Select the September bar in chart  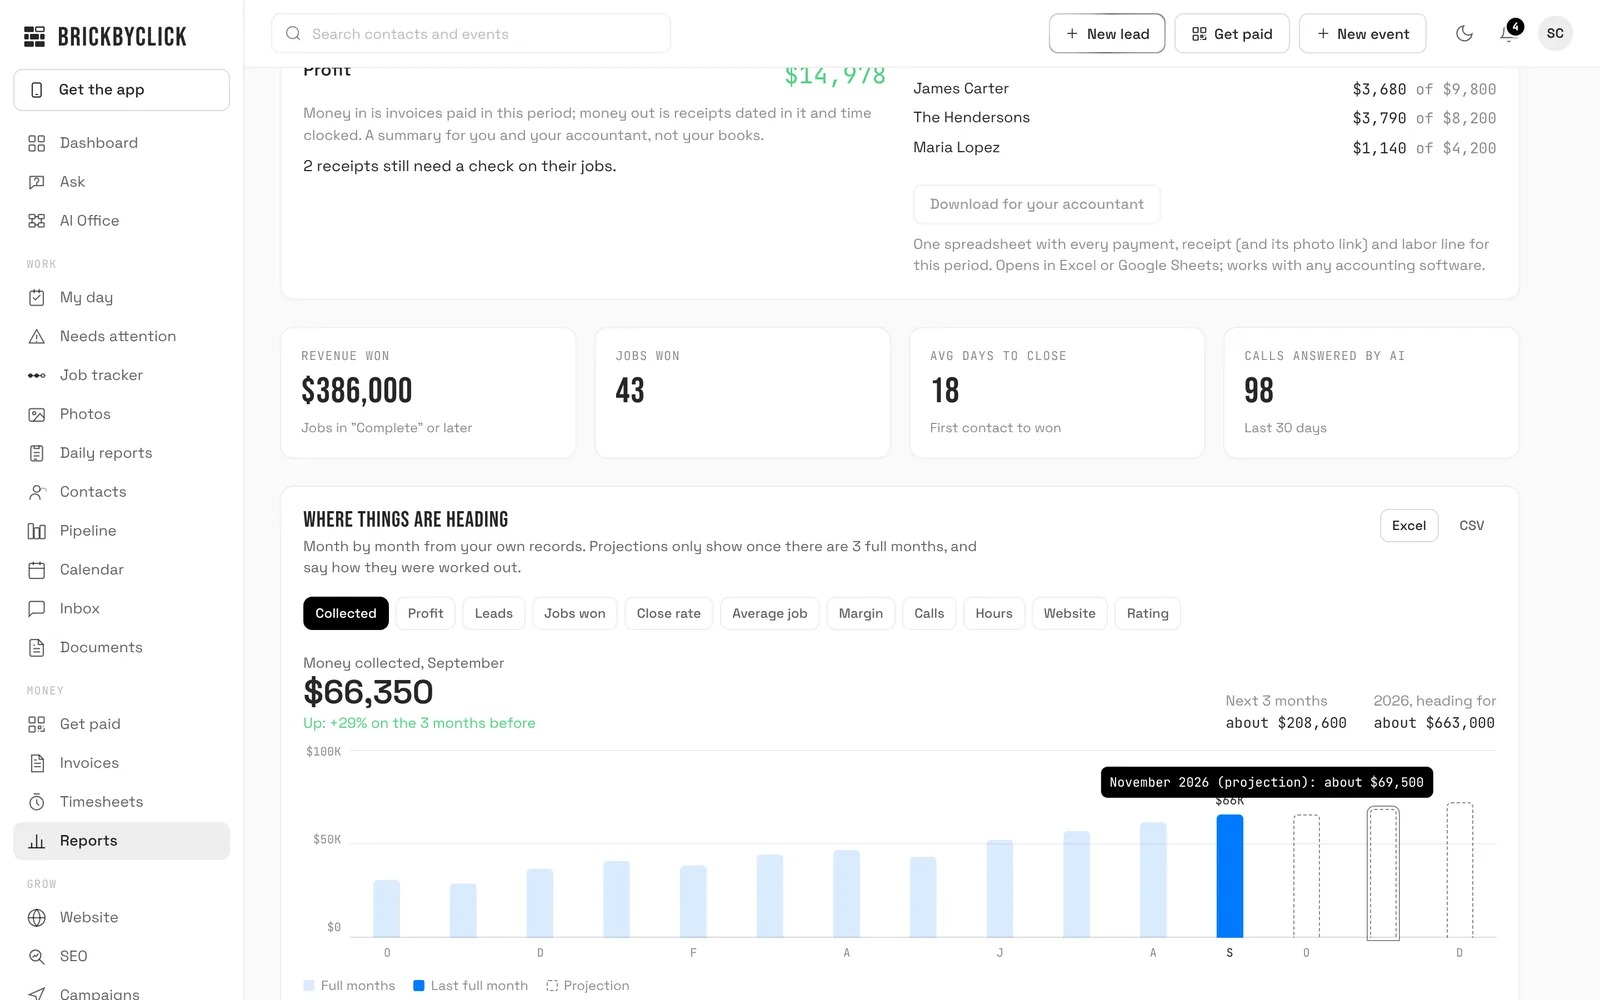point(1230,876)
